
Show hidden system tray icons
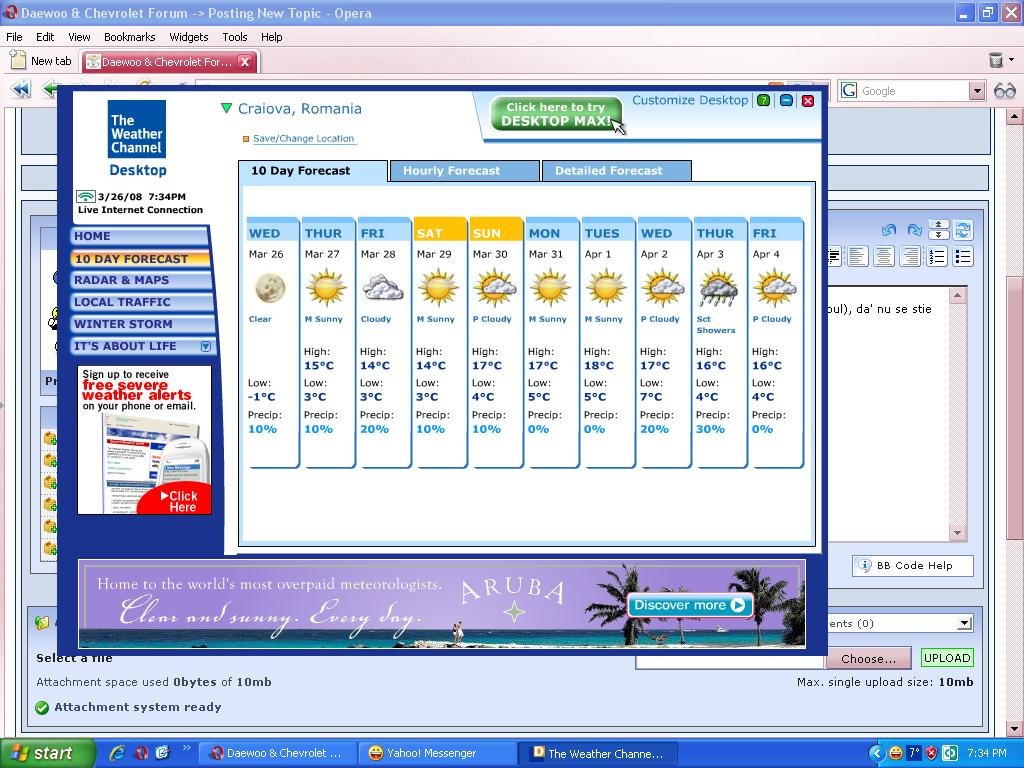876,753
